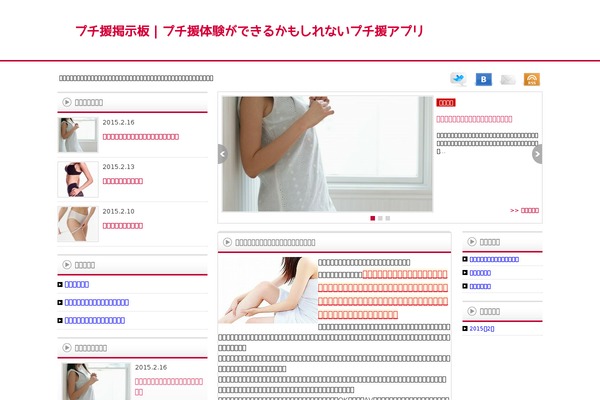
Task: Click the main article heading beside play icon
Action: pyautogui.click(x=275, y=242)
